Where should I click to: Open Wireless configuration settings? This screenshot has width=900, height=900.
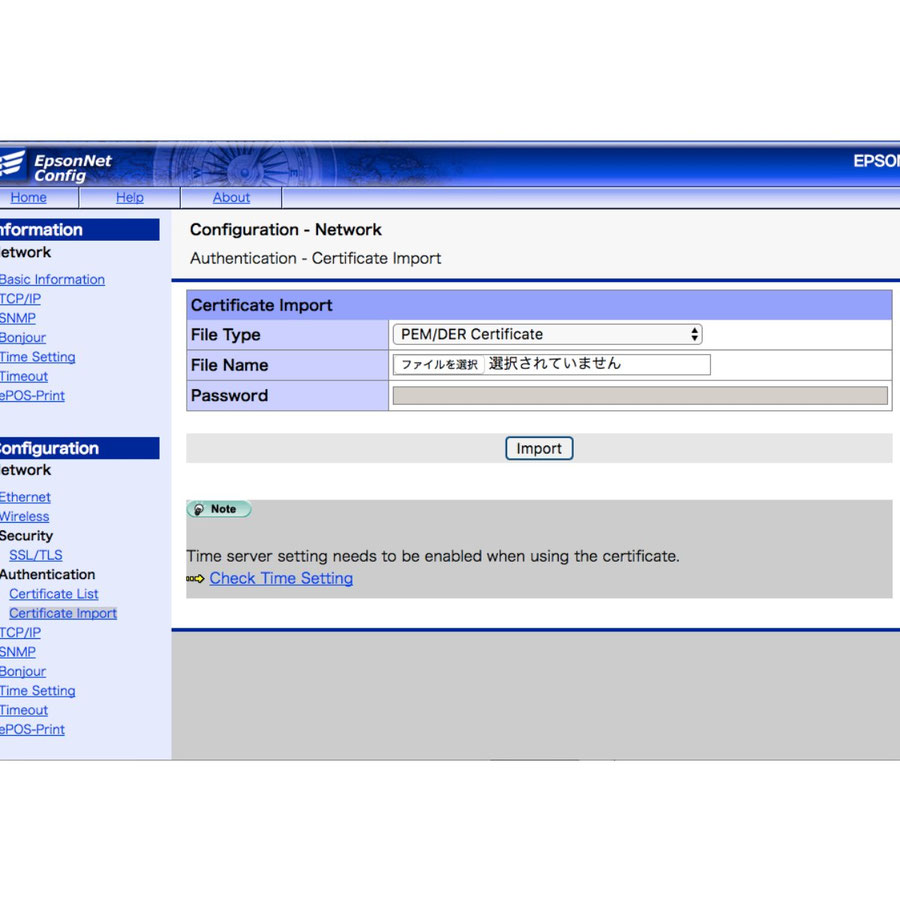tap(24, 517)
